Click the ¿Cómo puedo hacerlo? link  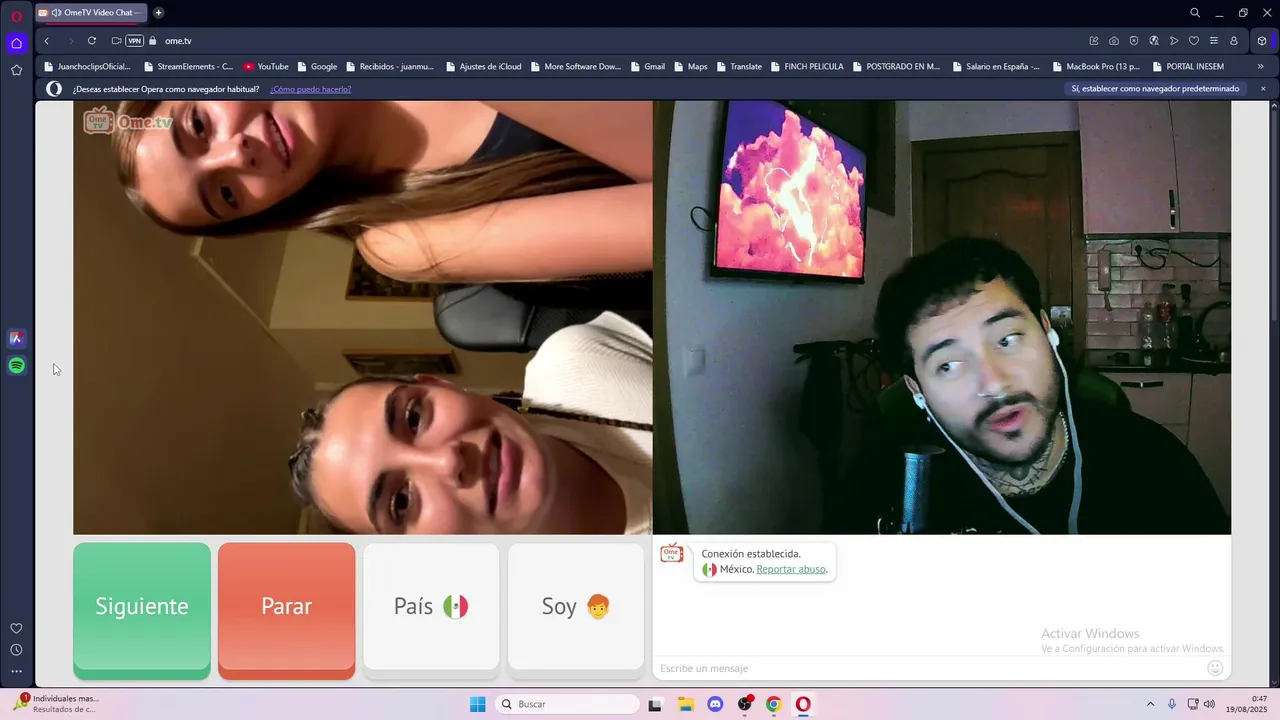pos(310,89)
